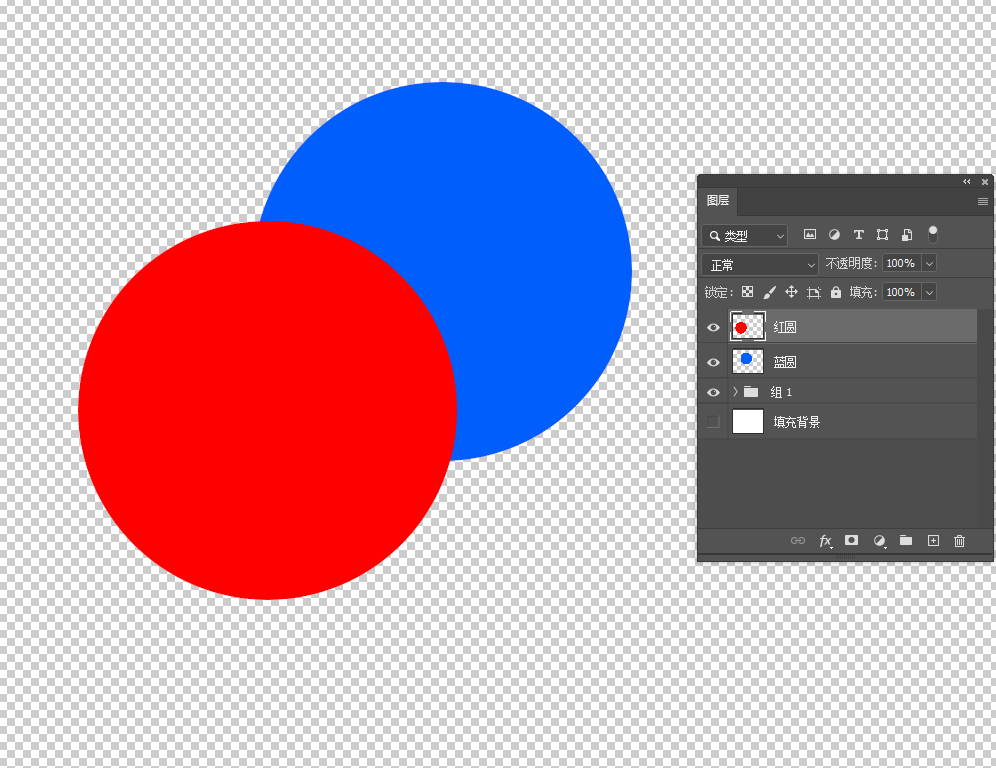
Task: Hide the 红圆 layer
Action: [713, 327]
